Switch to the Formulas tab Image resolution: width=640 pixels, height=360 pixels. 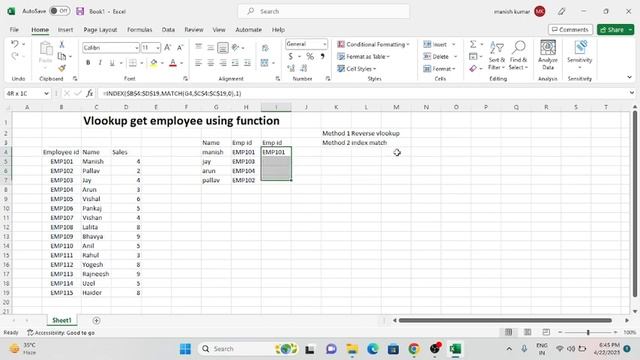139,30
